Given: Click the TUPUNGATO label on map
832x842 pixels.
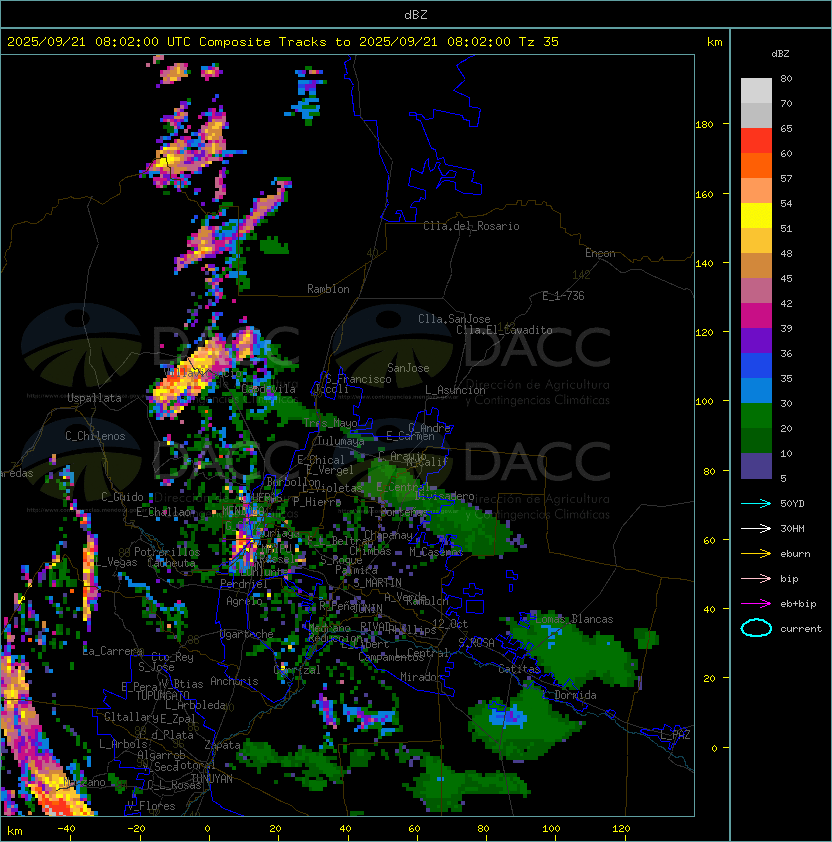Looking at the screenshot, I should click(162, 695).
